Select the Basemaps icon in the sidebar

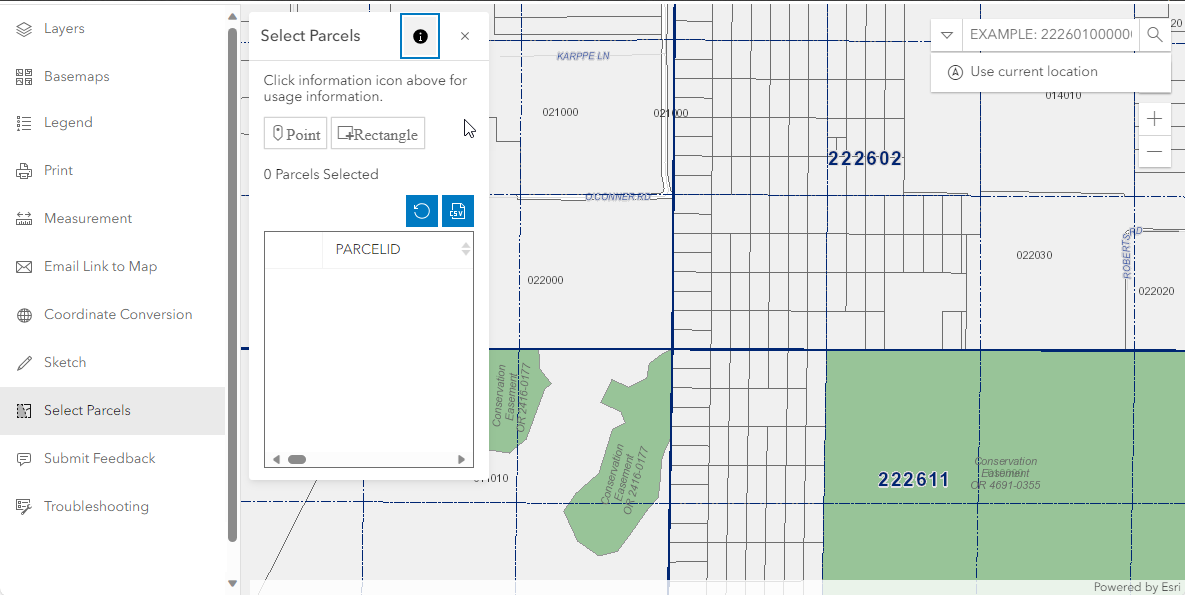coord(26,76)
